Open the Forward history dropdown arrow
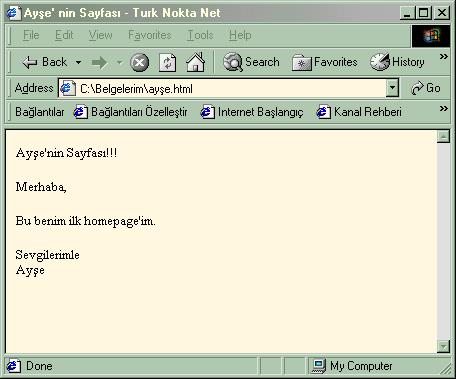Image resolution: width=456 pixels, height=379 pixels. (119, 62)
